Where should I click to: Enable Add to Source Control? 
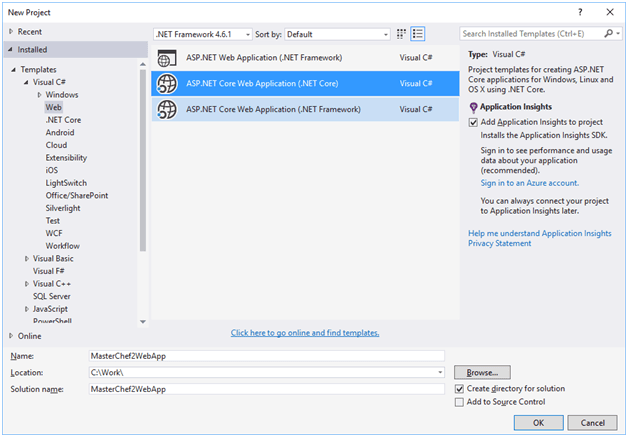tap(459, 402)
